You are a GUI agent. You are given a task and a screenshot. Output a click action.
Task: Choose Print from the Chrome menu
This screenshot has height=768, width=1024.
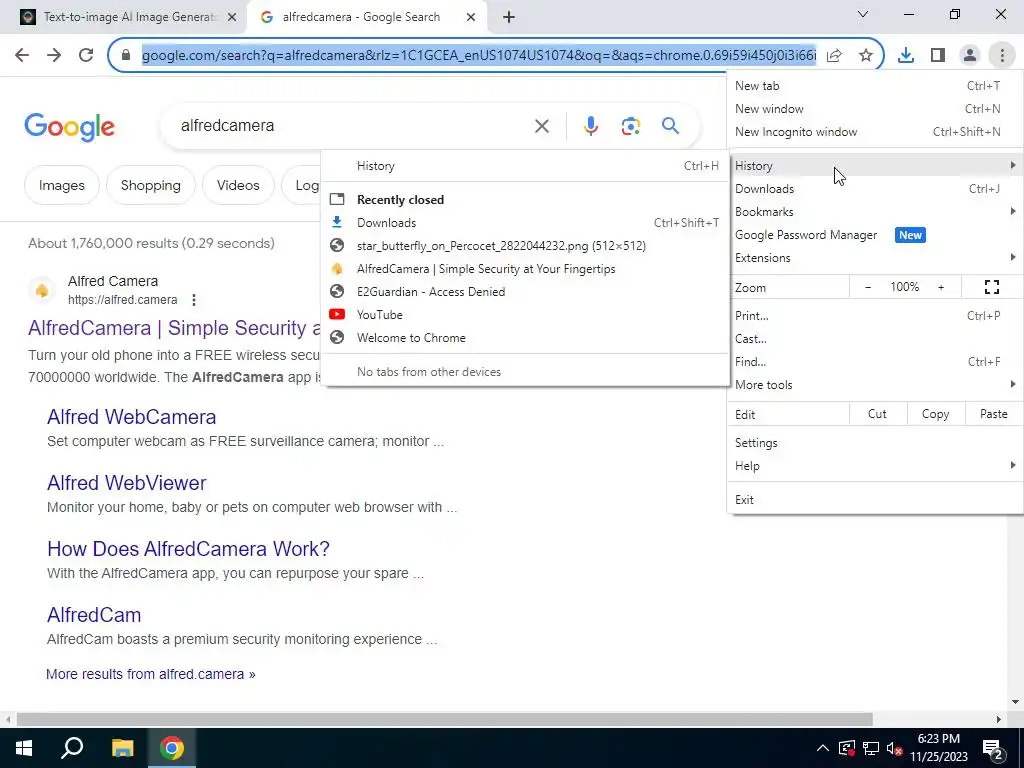tap(875, 315)
